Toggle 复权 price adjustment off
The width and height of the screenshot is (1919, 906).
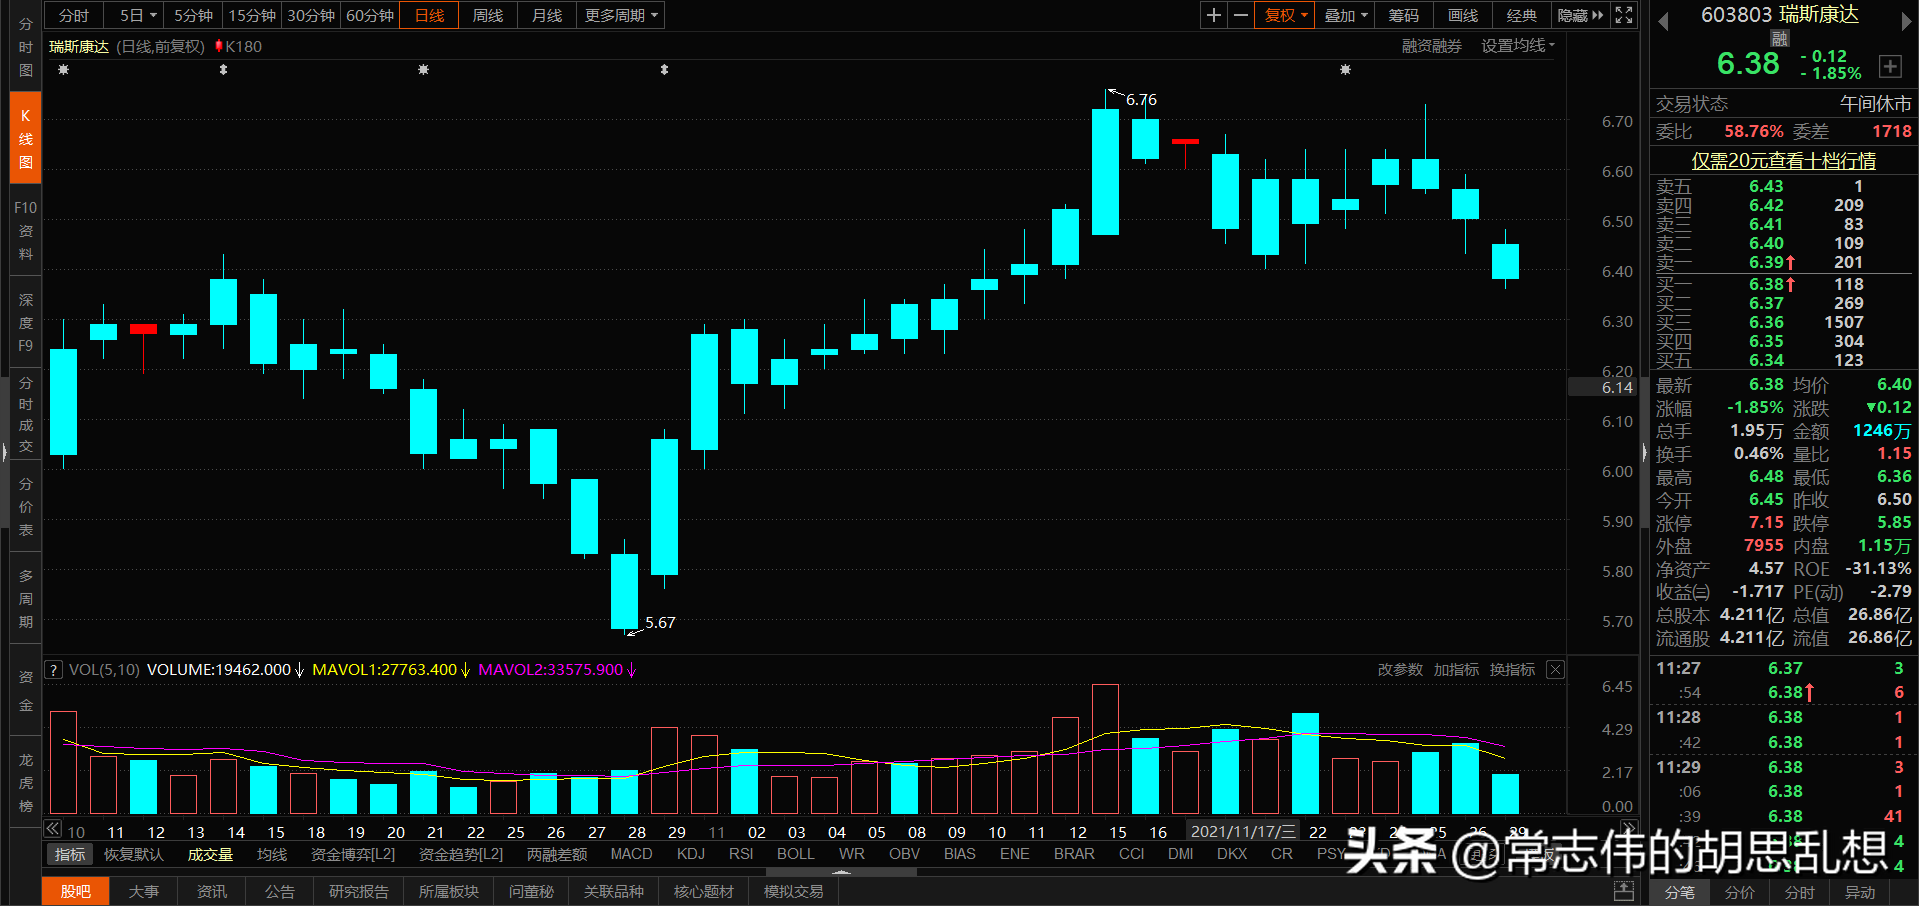[1283, 15]
